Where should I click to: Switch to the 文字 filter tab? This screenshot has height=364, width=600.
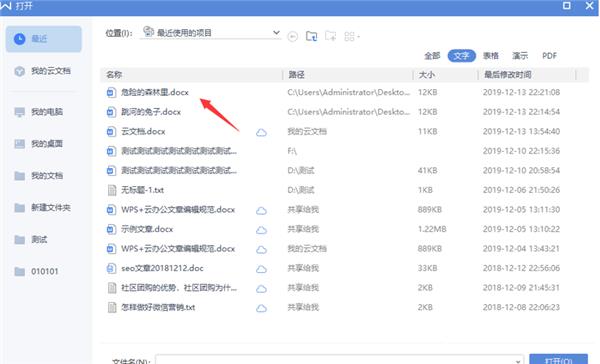461,56
